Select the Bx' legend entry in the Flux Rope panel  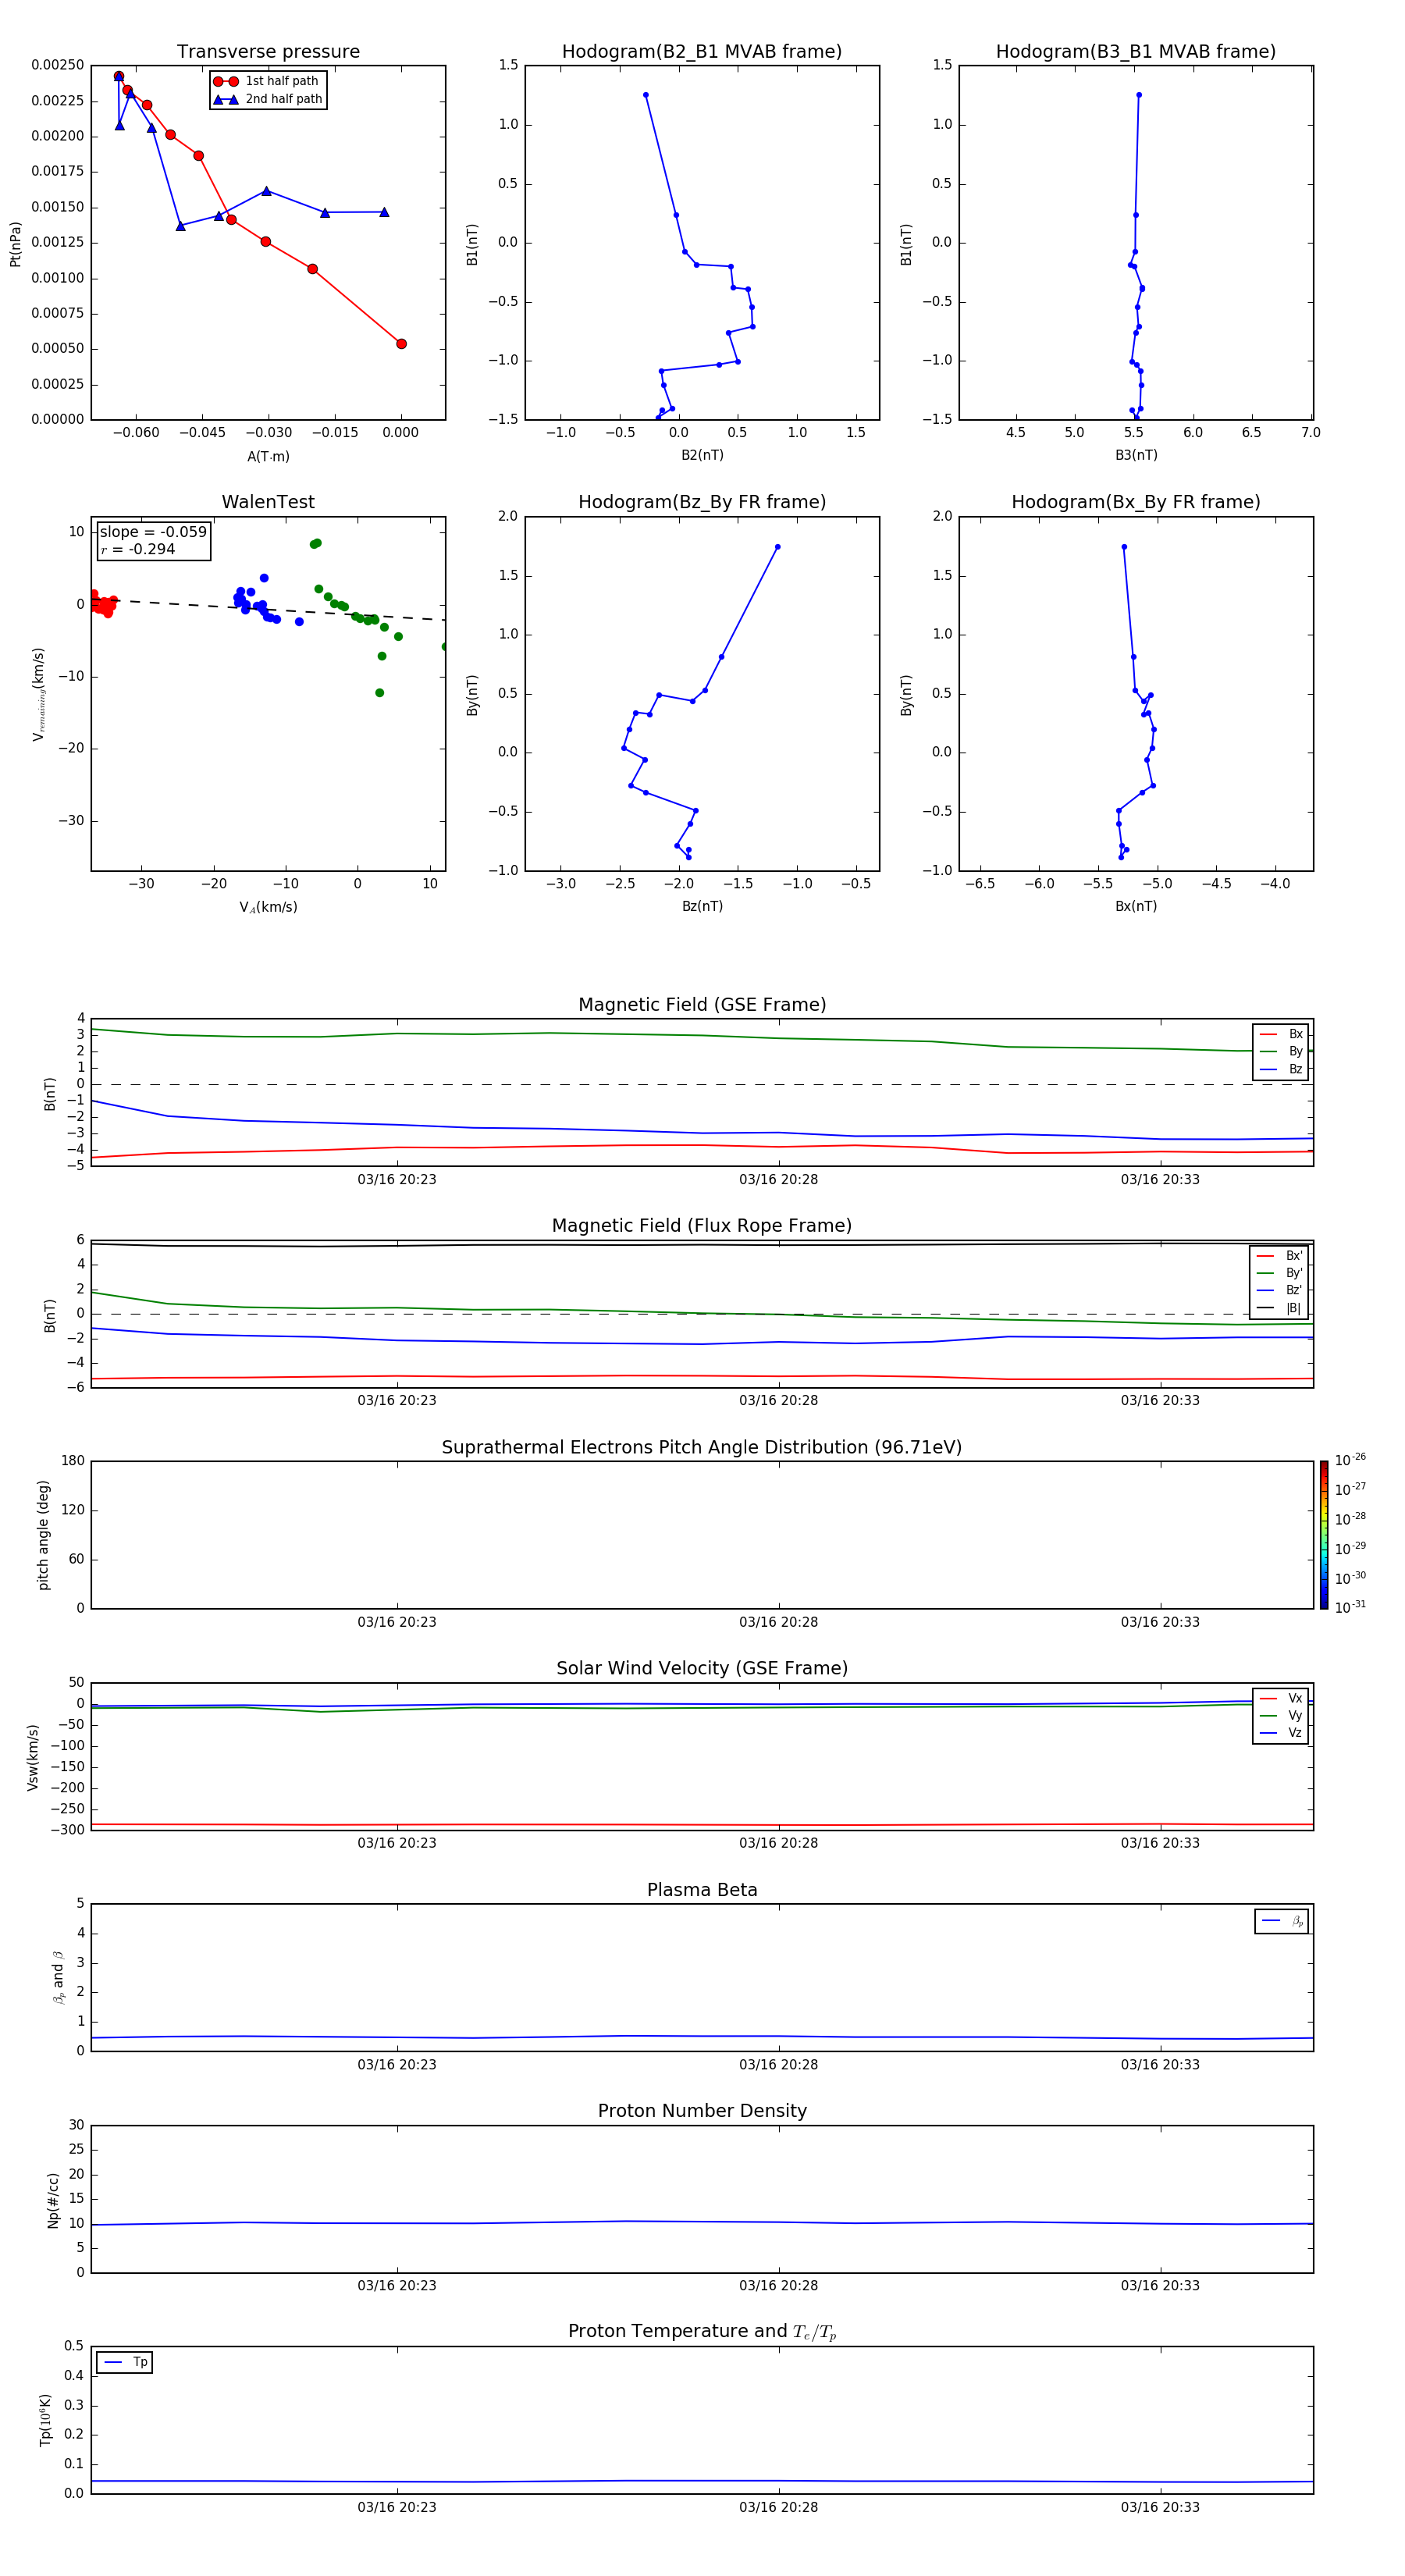pyautogui.click(x=1280, y=1256)
